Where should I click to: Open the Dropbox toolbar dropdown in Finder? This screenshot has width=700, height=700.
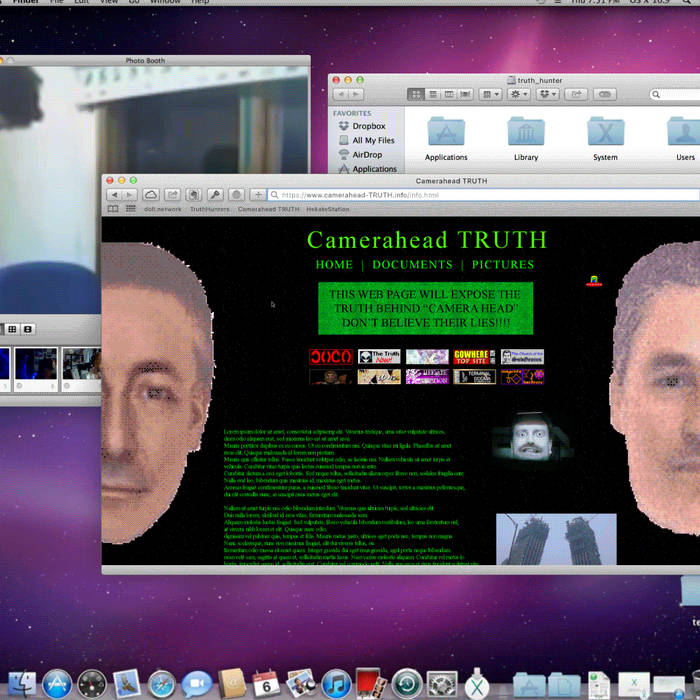click(548, 94)
